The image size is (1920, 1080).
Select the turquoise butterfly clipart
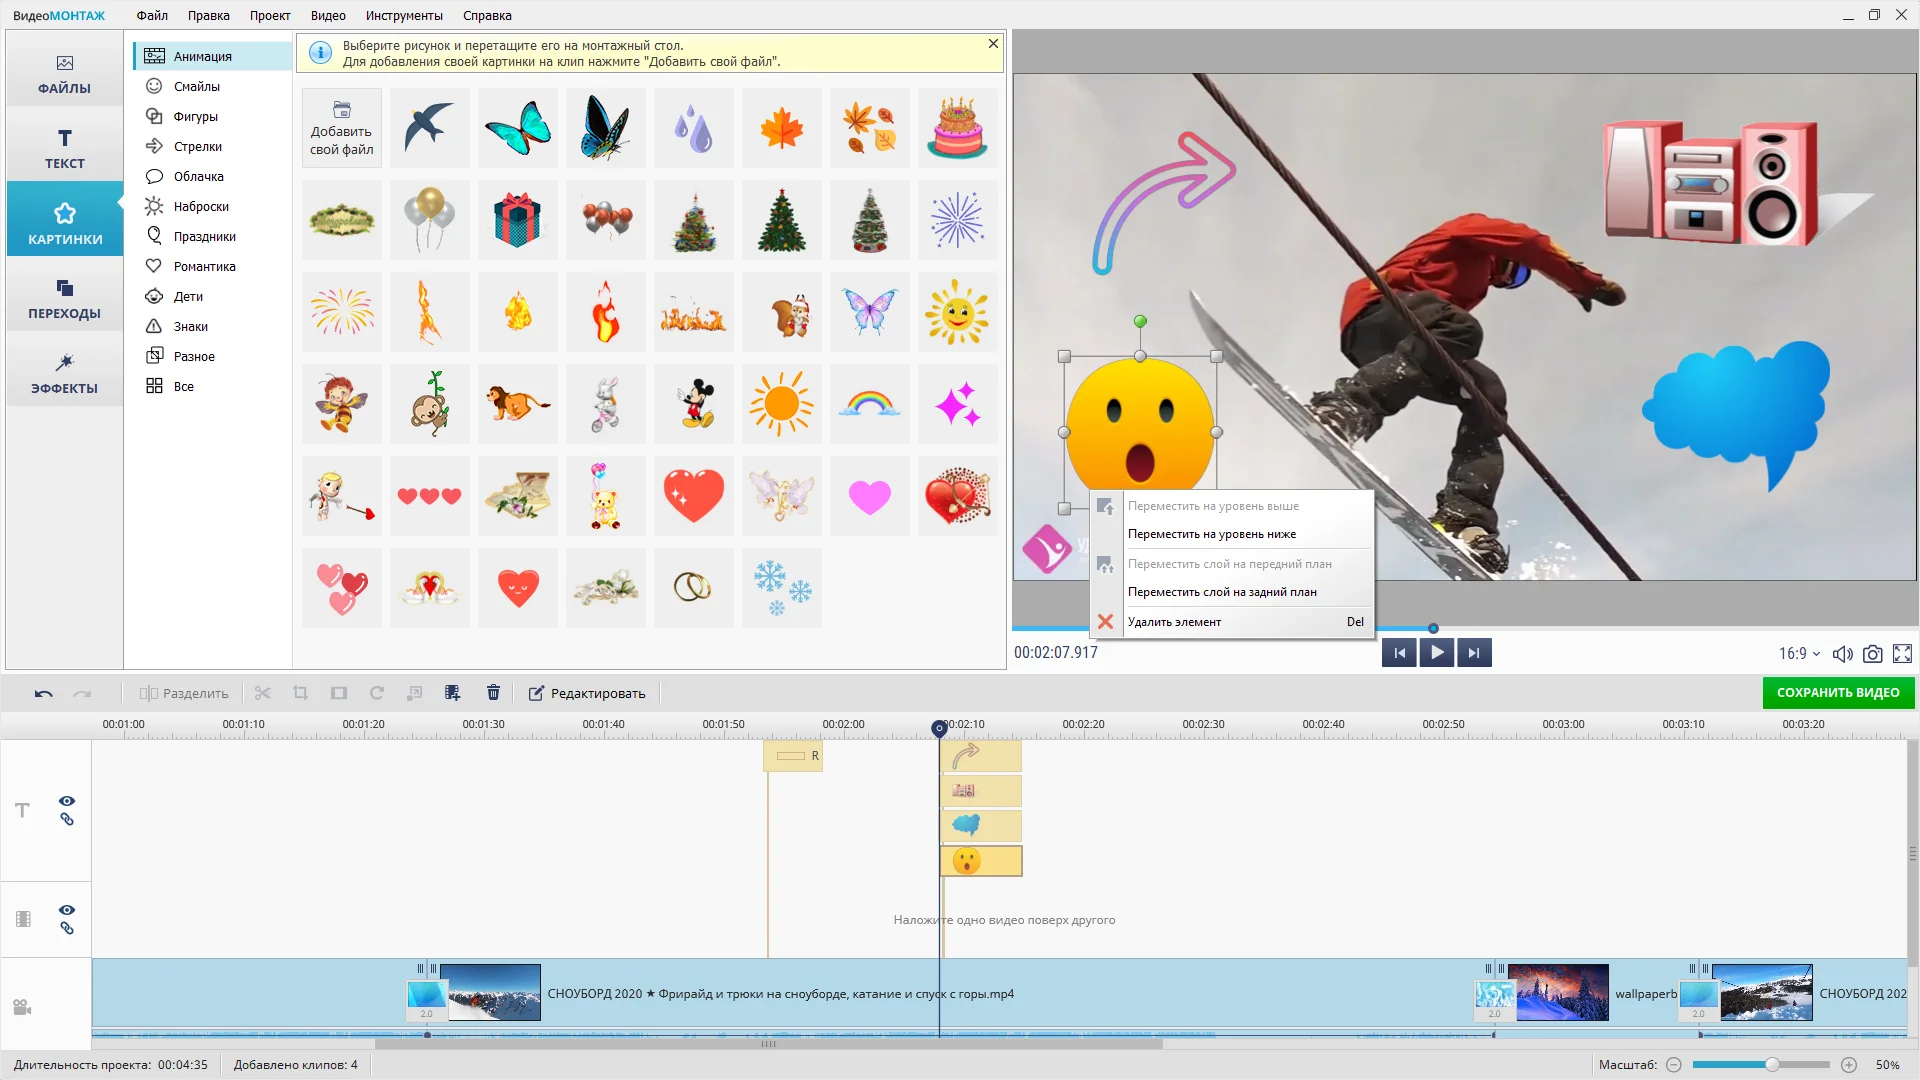tap(518, 128)
